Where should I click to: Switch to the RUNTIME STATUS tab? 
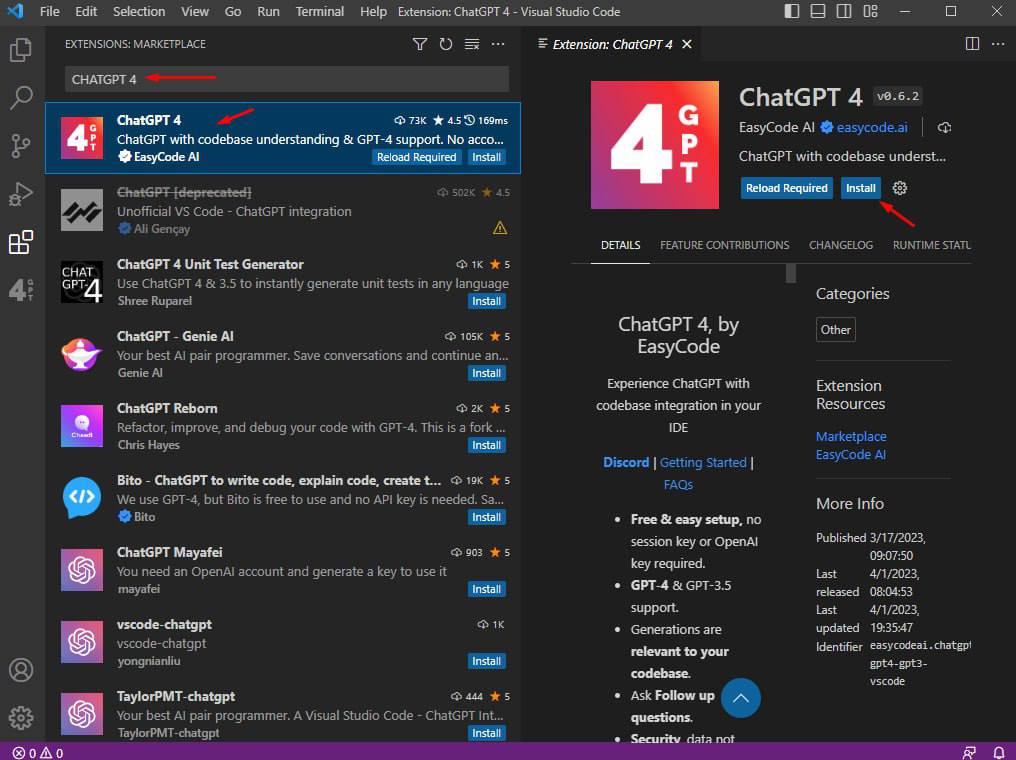[x=931, y=246]
